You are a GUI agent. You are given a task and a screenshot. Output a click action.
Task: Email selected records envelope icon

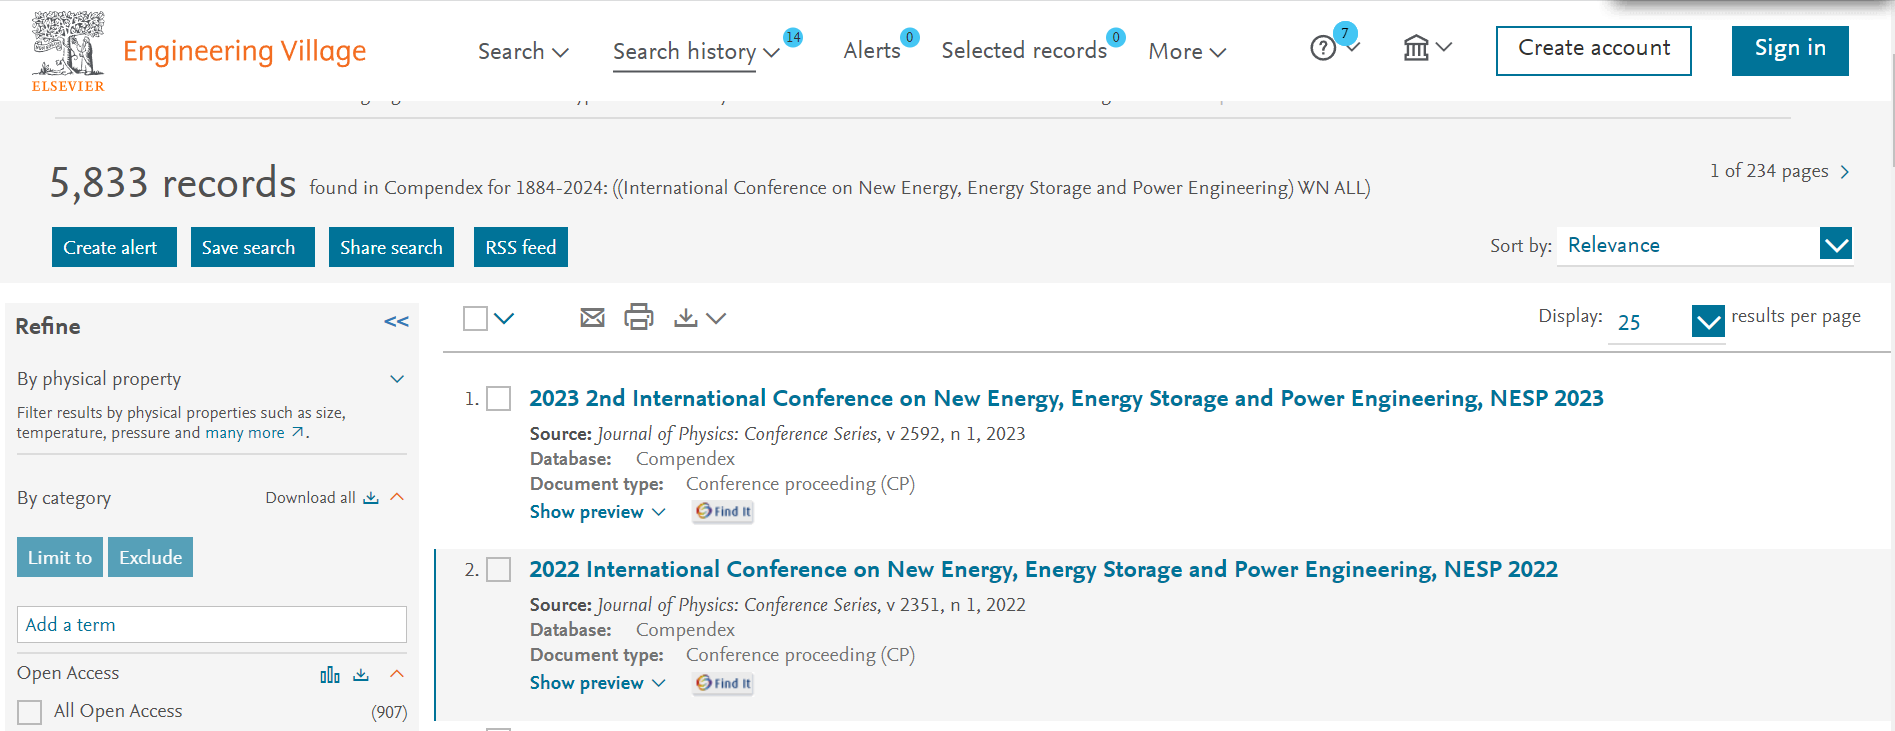tap(592, 318)
